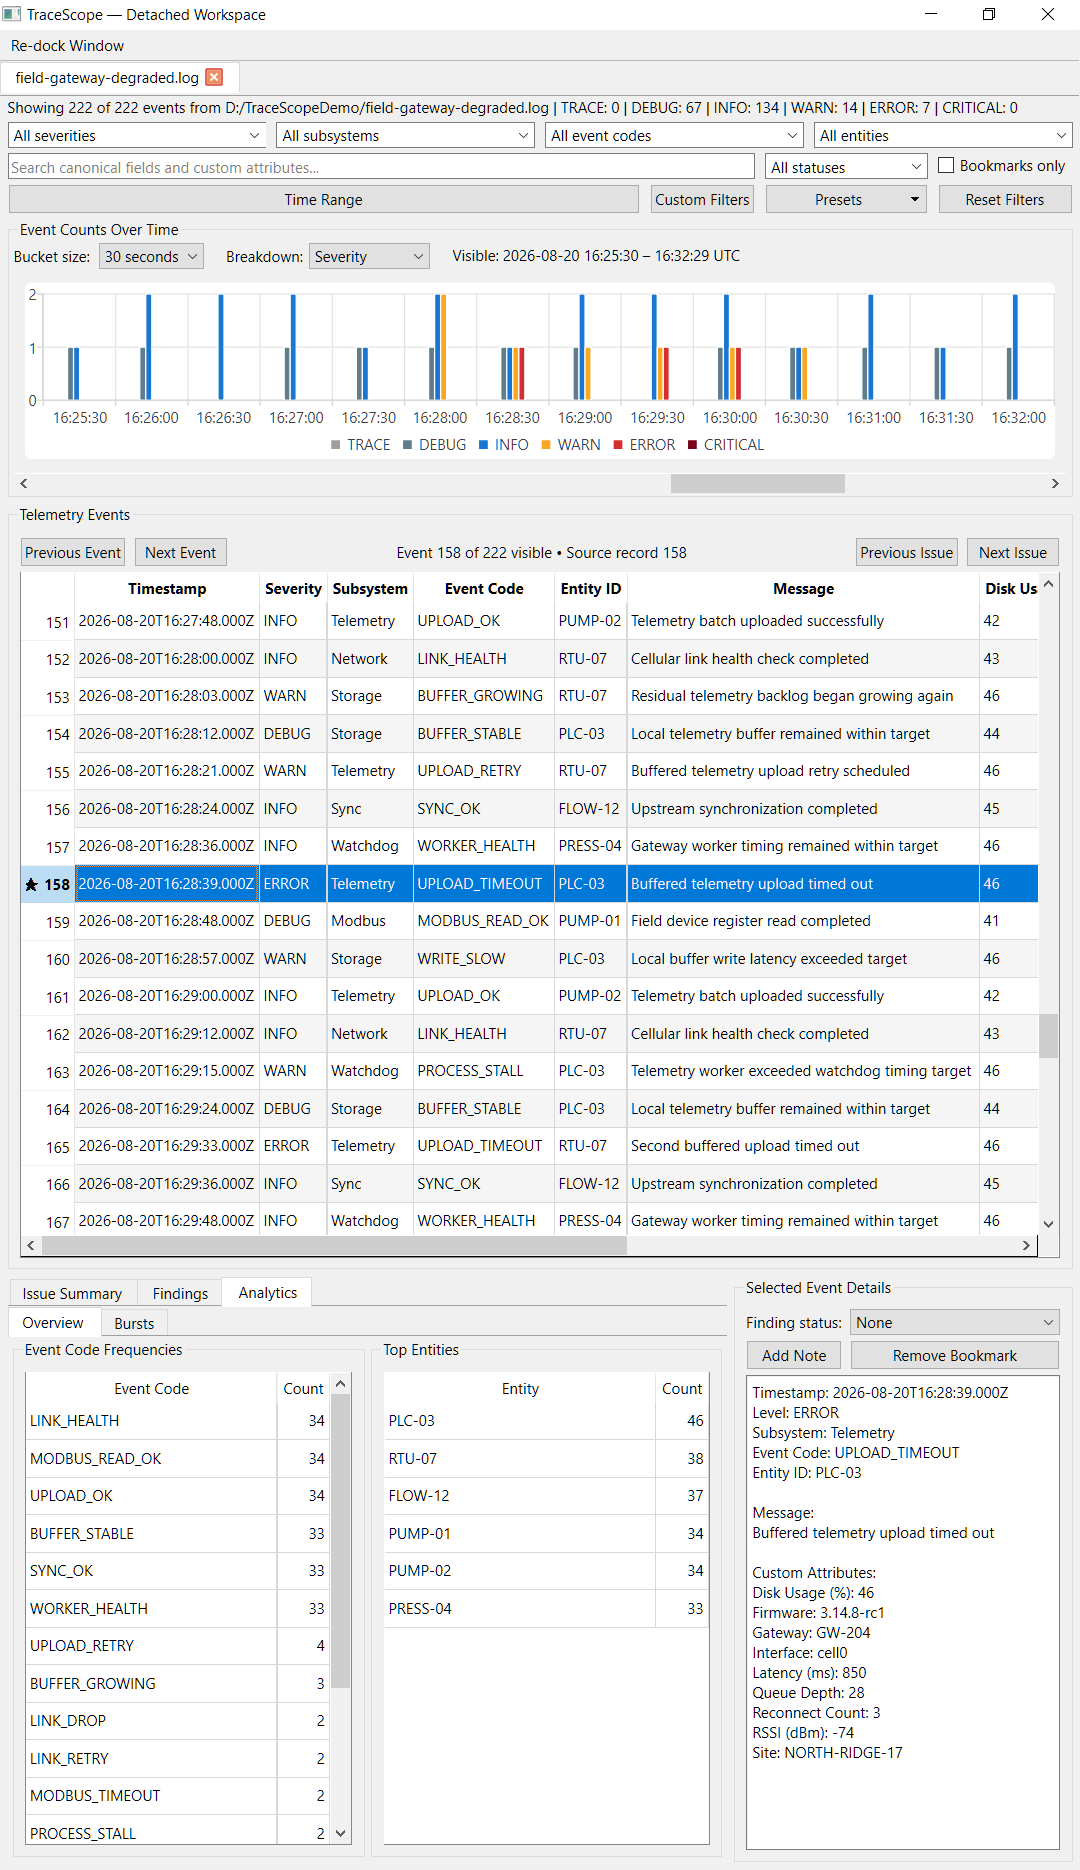Click the telemetry table horizontal scroll left arrow
Viewport: 1080px width, 1870px height.
pos(31,1245)
